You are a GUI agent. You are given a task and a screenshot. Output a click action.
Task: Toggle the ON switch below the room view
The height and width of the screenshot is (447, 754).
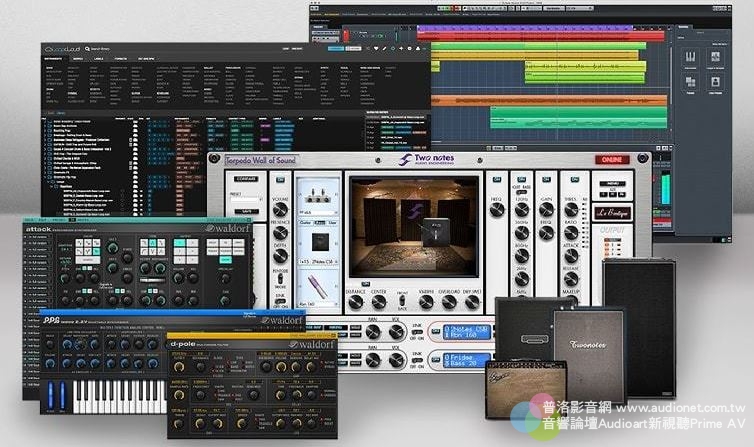[x=366, y=284]
